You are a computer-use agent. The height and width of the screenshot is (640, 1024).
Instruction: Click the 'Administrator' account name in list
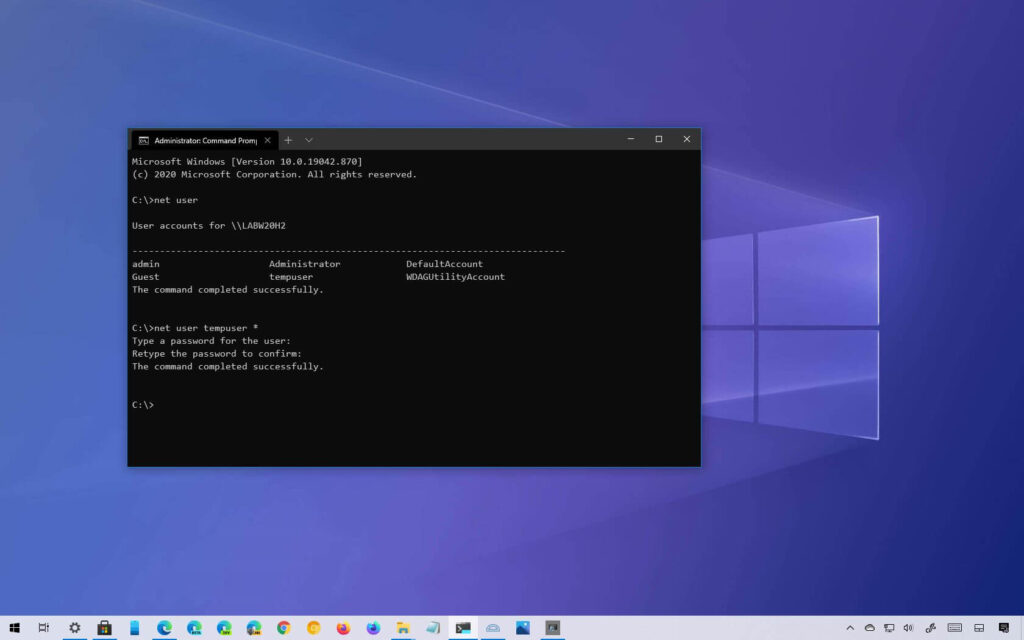pyautogui.click(x=304, y=264)
